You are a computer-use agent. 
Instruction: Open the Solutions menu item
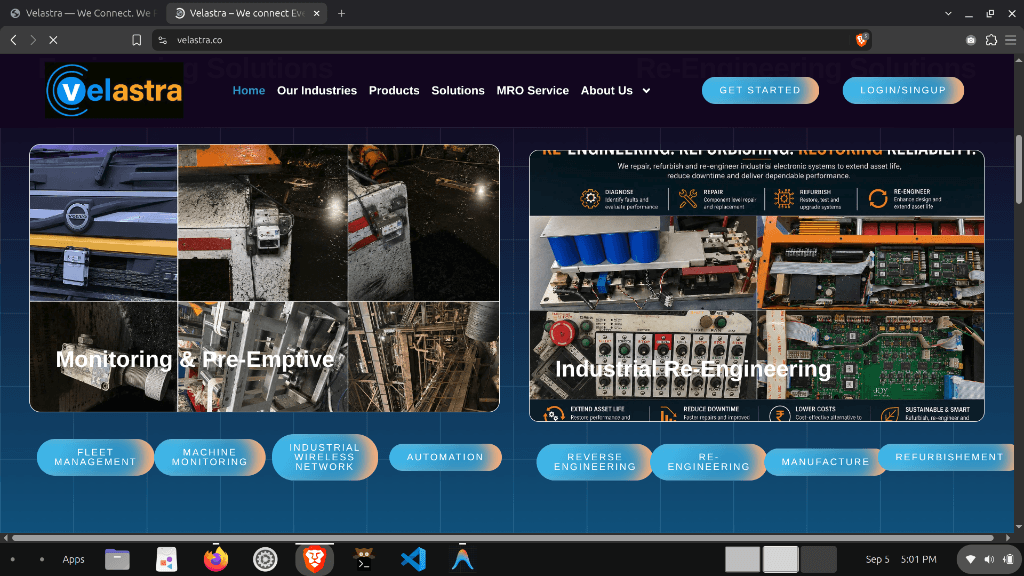[458, 91]
